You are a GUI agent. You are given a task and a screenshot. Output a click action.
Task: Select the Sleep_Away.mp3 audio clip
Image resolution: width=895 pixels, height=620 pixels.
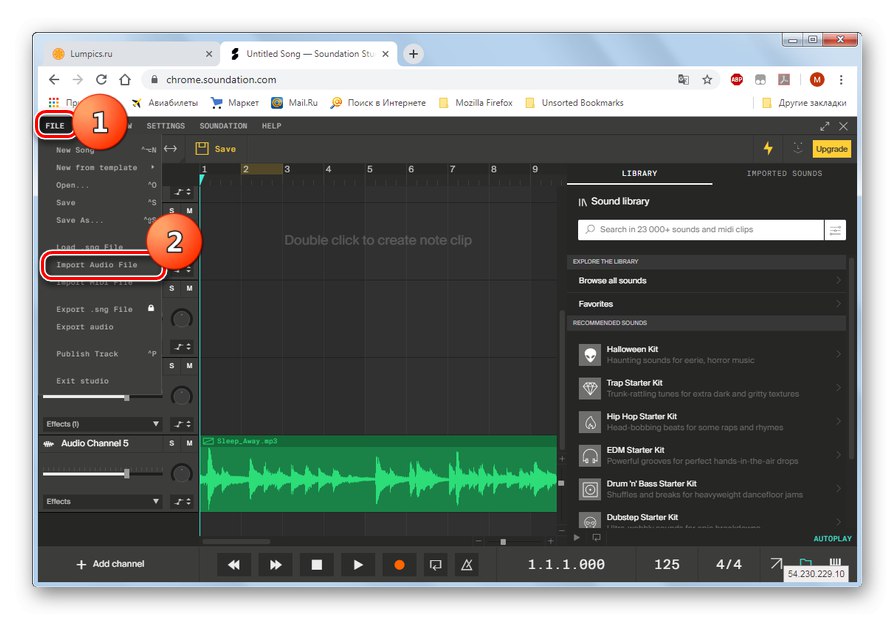point(378,474)
